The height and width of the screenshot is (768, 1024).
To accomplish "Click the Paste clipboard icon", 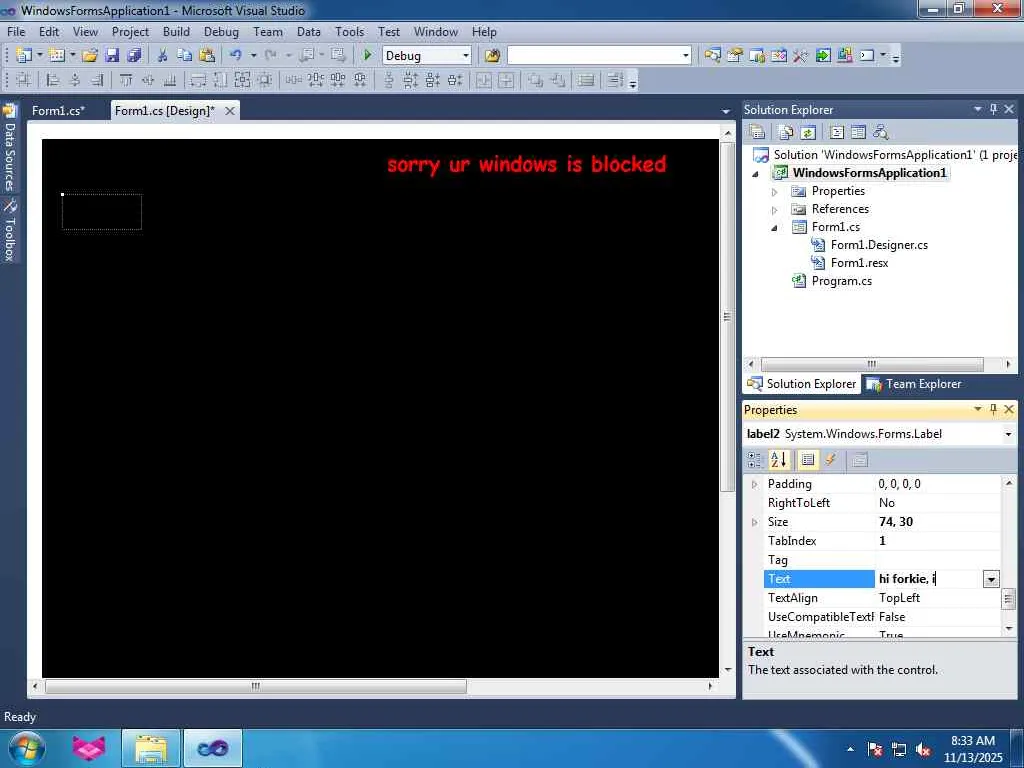I will point(207,56).
